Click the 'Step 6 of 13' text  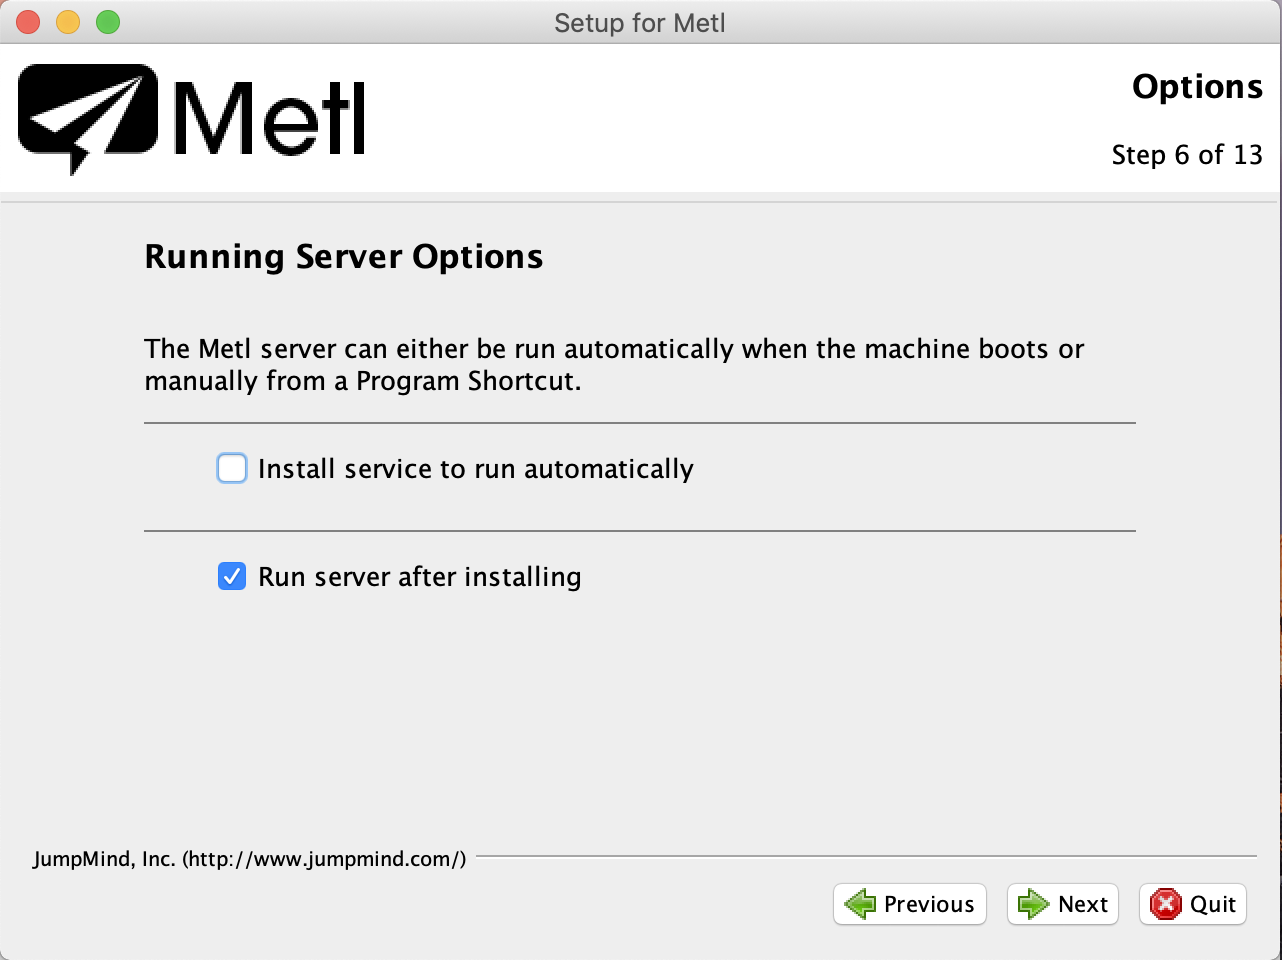[x=1187, y=155]
